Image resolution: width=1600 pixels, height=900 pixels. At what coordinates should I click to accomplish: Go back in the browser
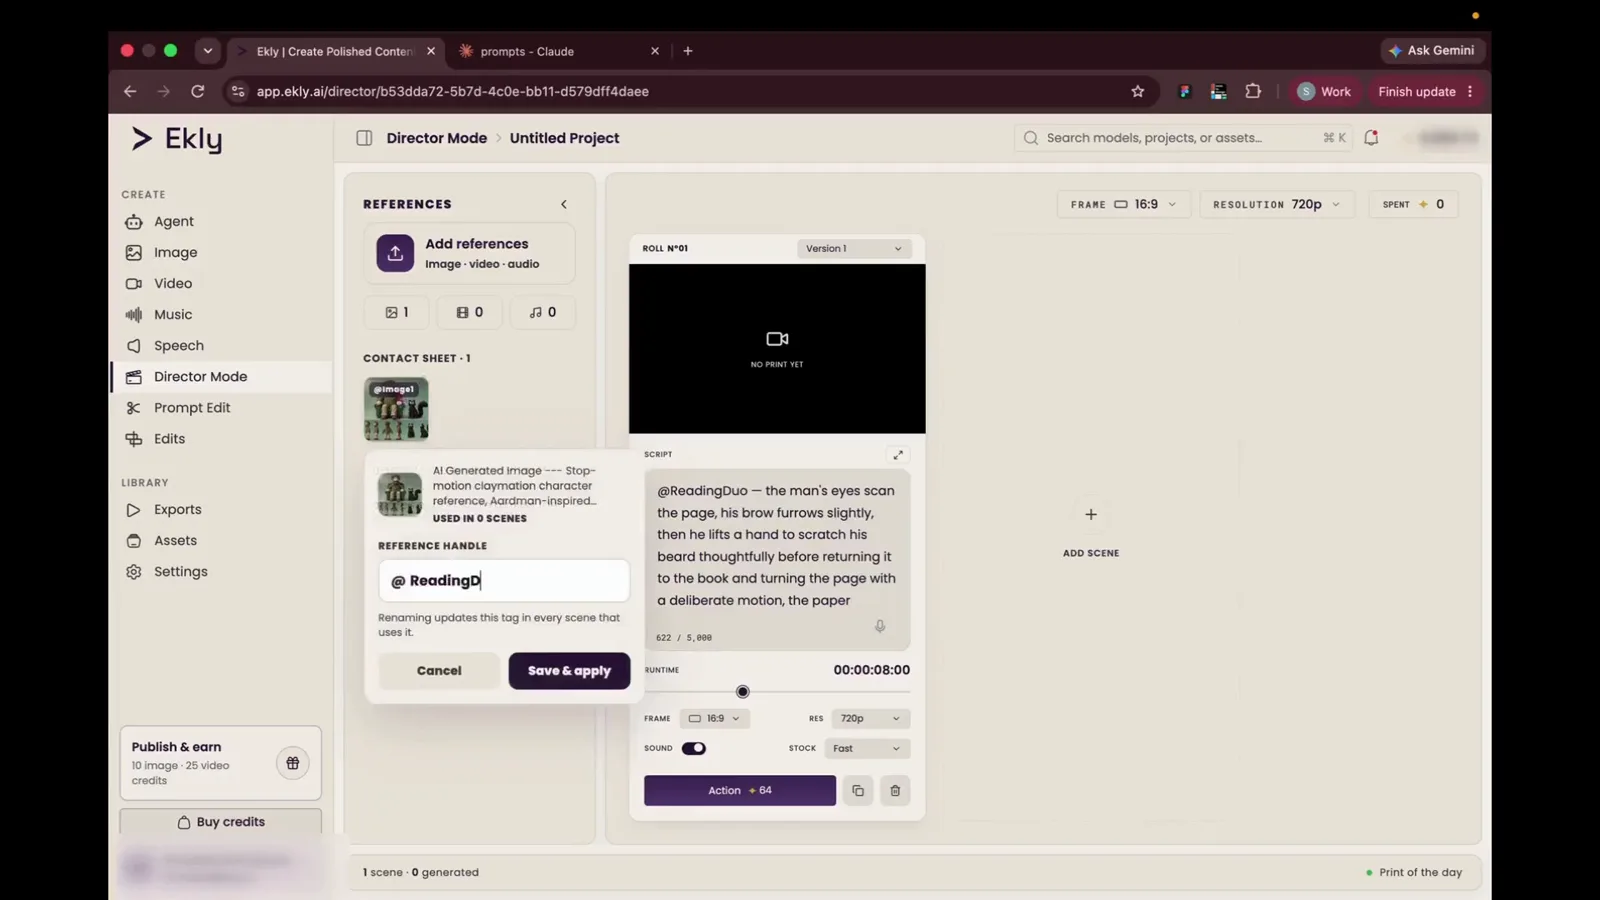coord(130,91)
